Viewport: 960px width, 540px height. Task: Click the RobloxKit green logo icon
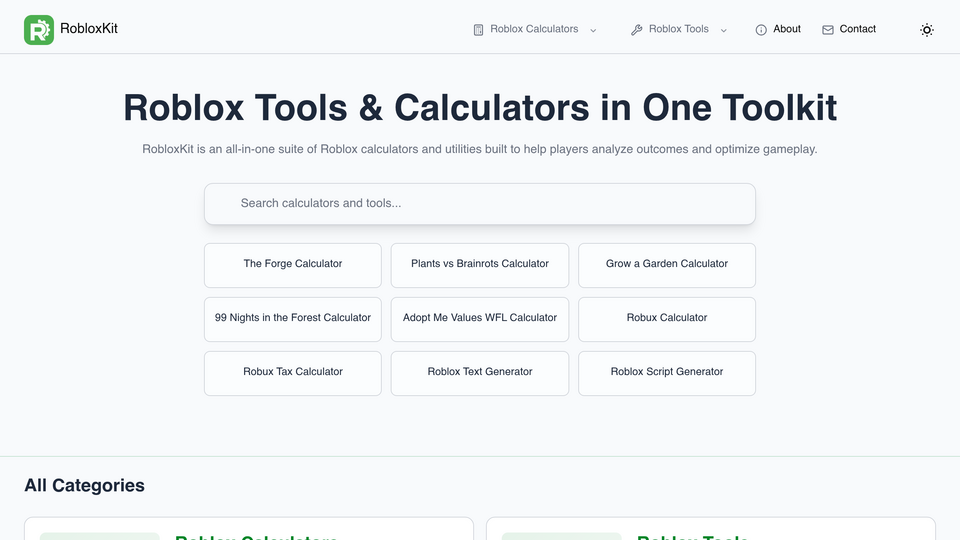tap(39, 30)
